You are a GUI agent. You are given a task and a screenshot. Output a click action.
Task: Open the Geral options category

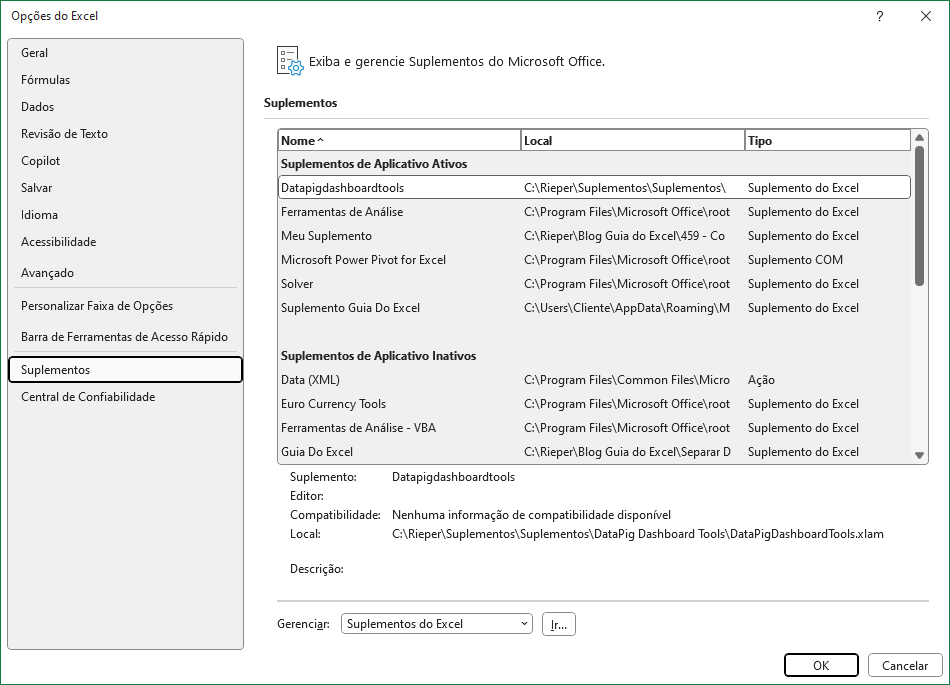tap(35, 53)
